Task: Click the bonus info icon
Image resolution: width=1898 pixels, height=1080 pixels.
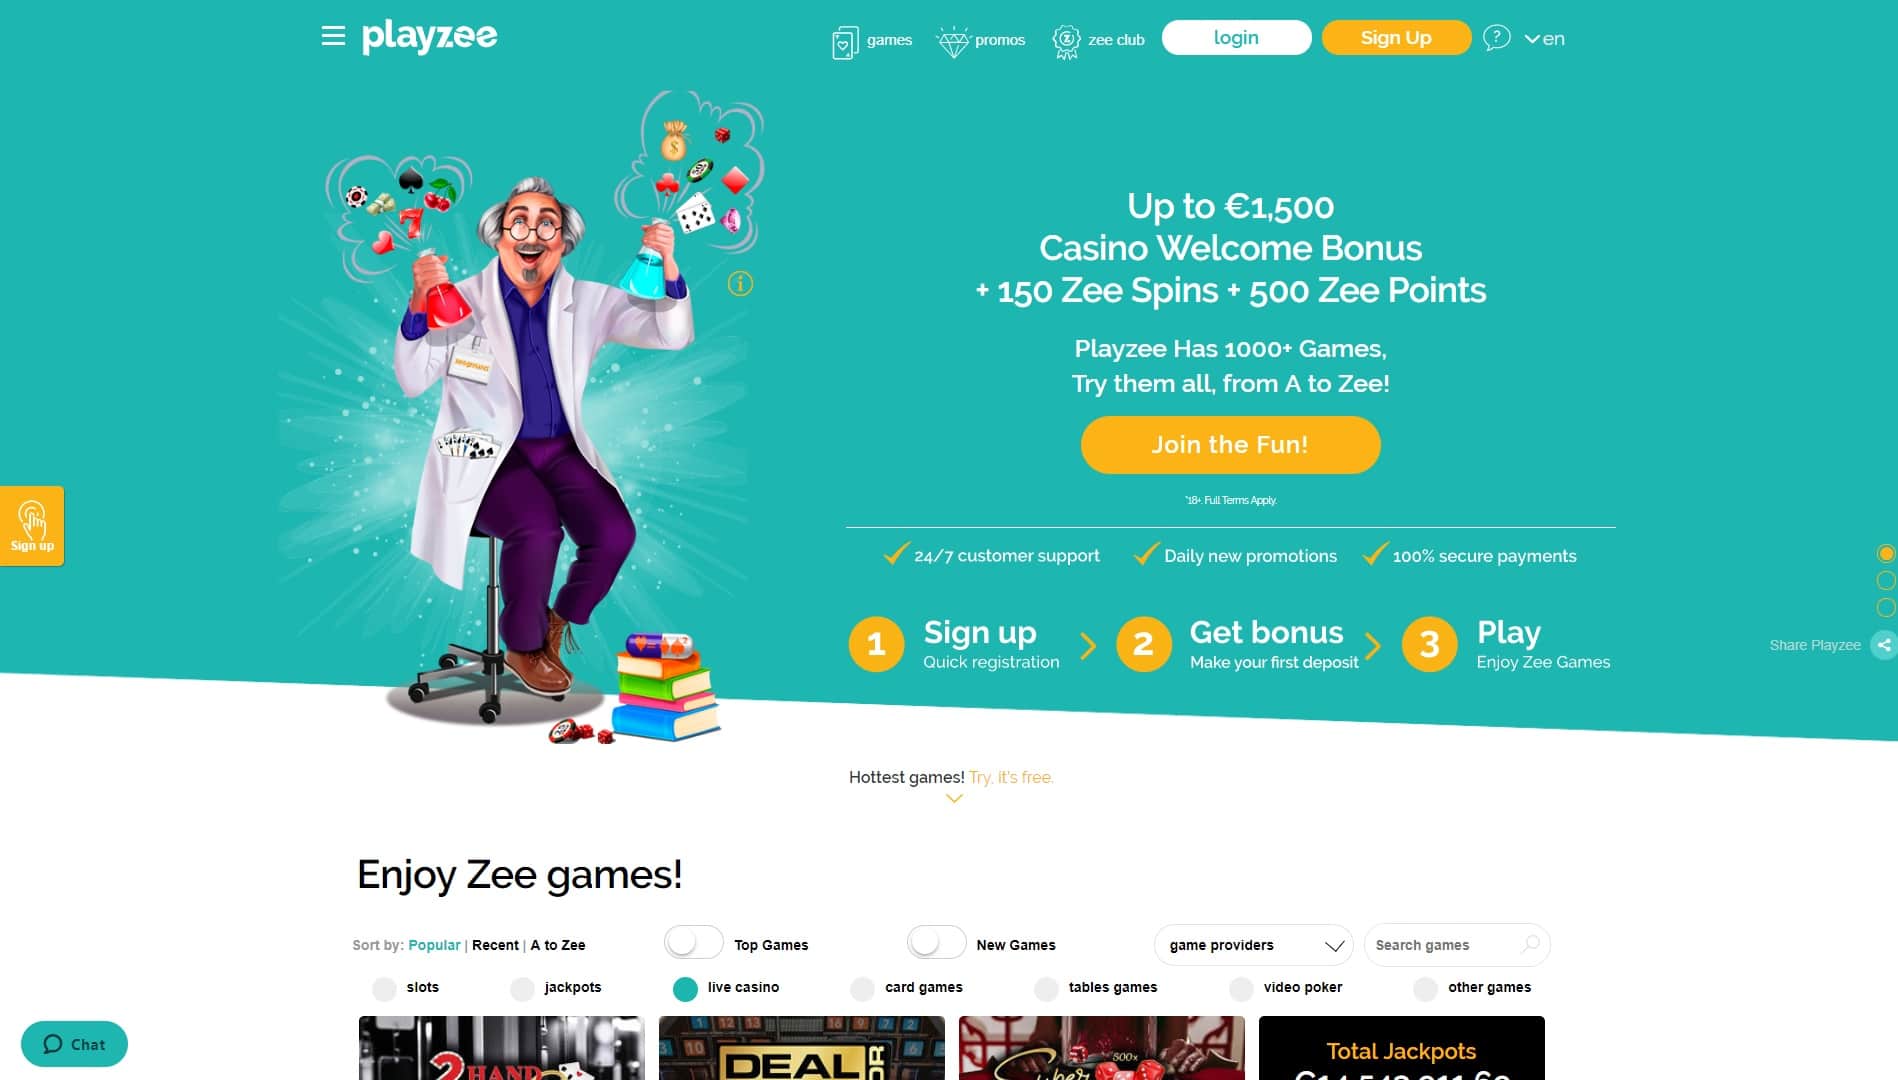Action: [x=740, y=284]
